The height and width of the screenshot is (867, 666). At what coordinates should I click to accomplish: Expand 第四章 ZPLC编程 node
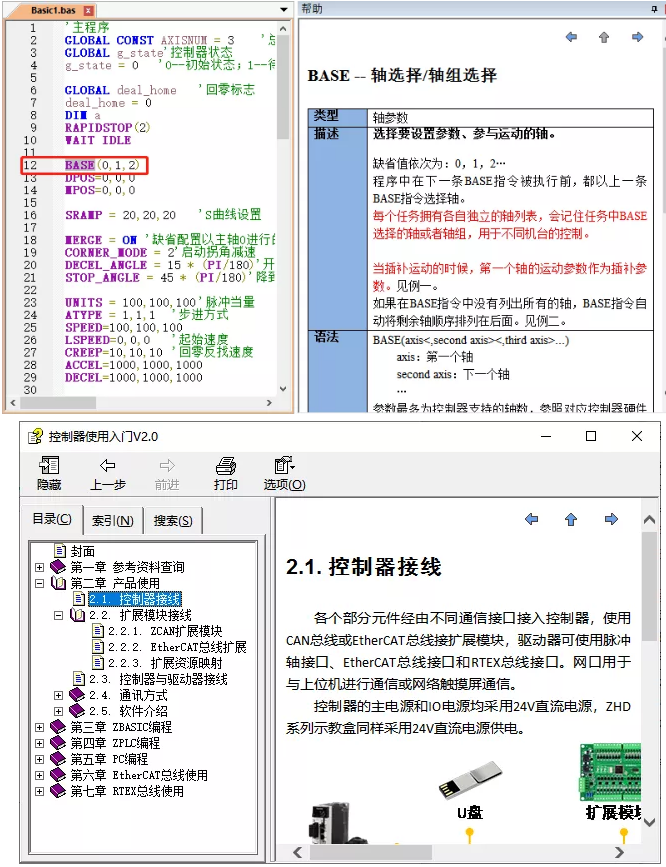pos(39,743)
